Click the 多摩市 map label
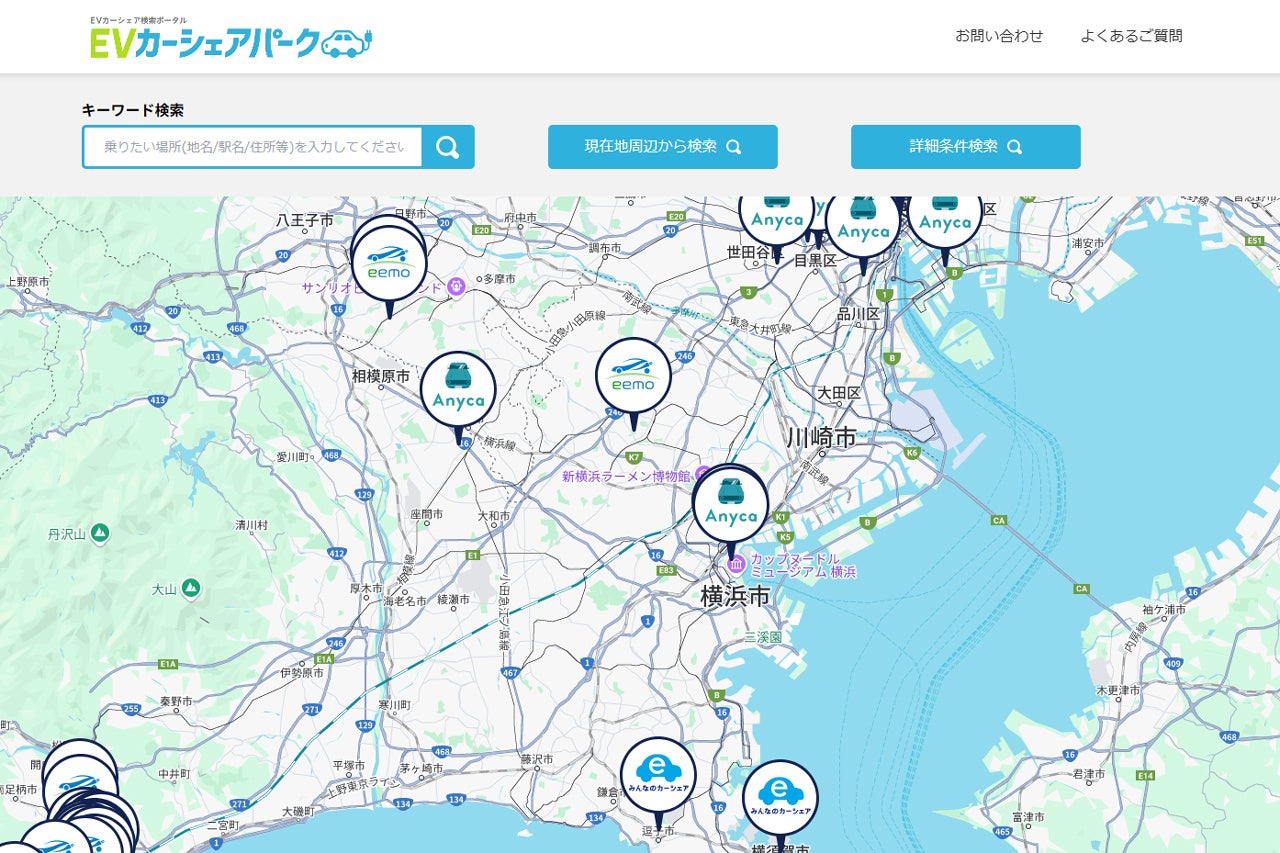Image resolution: width=1280 pixels, height=853 pixels. (x=498, y=279)
